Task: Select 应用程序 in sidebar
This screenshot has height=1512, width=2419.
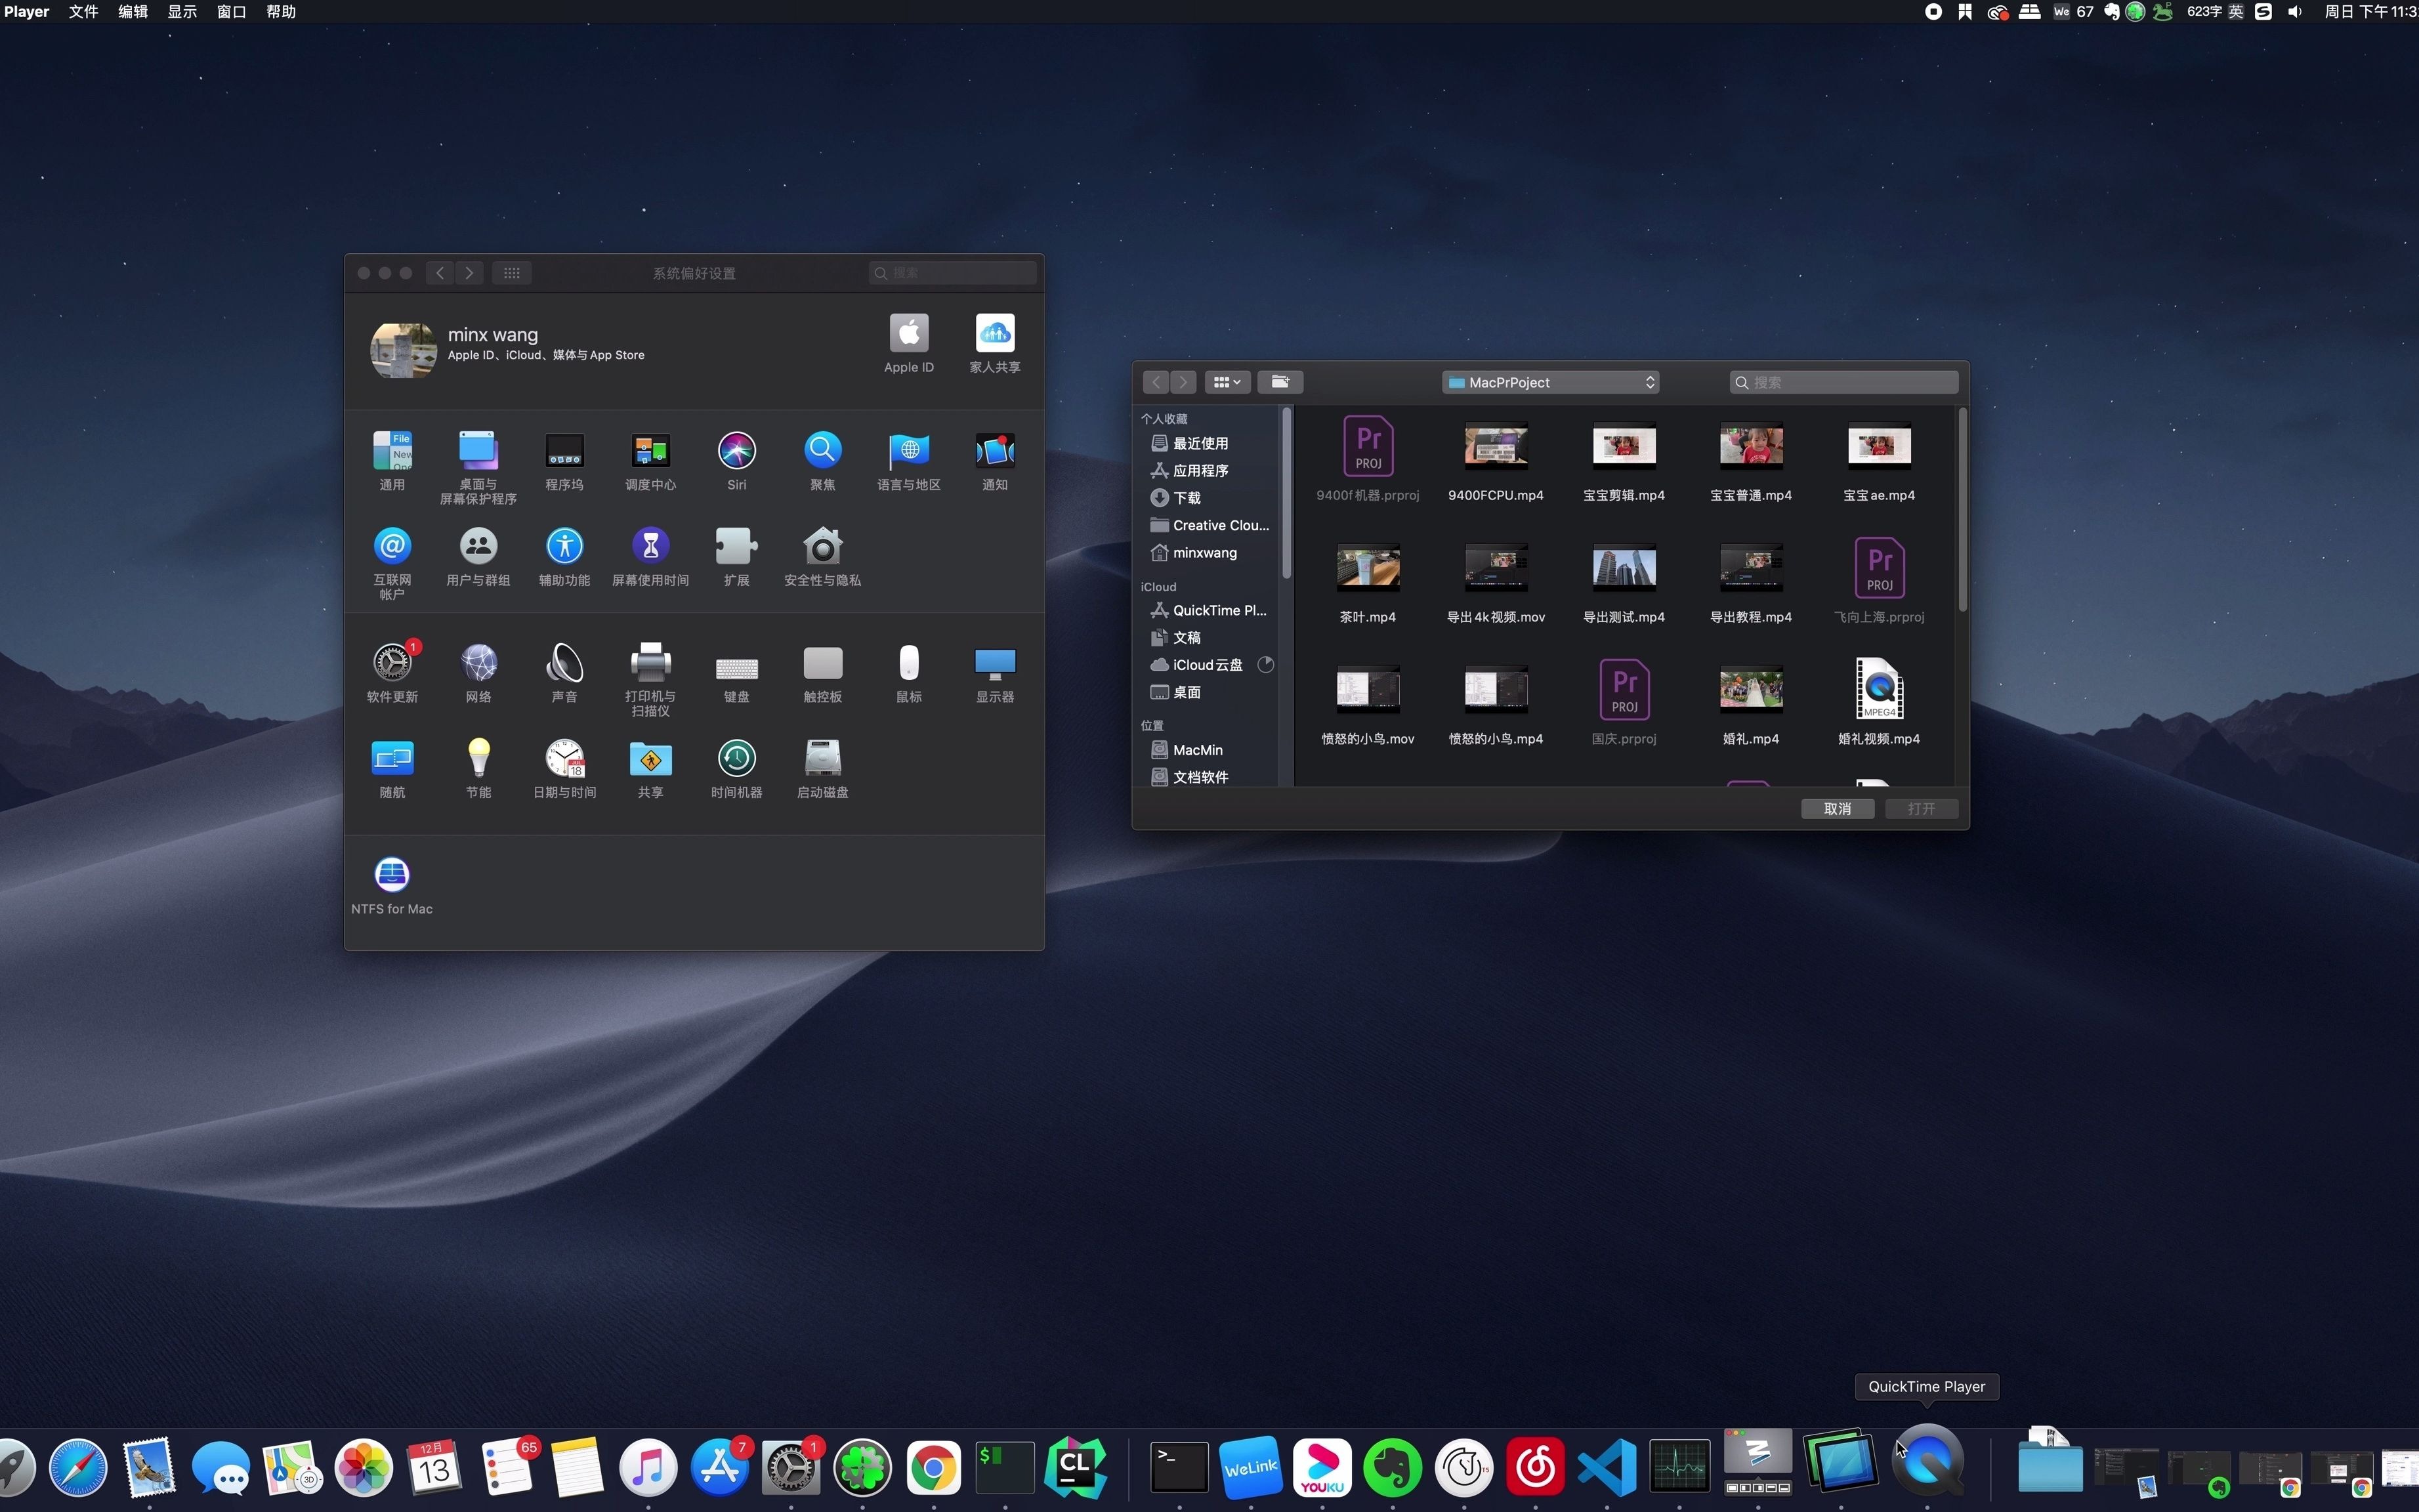Action: pyautogui.click(x=1207, y=471)
